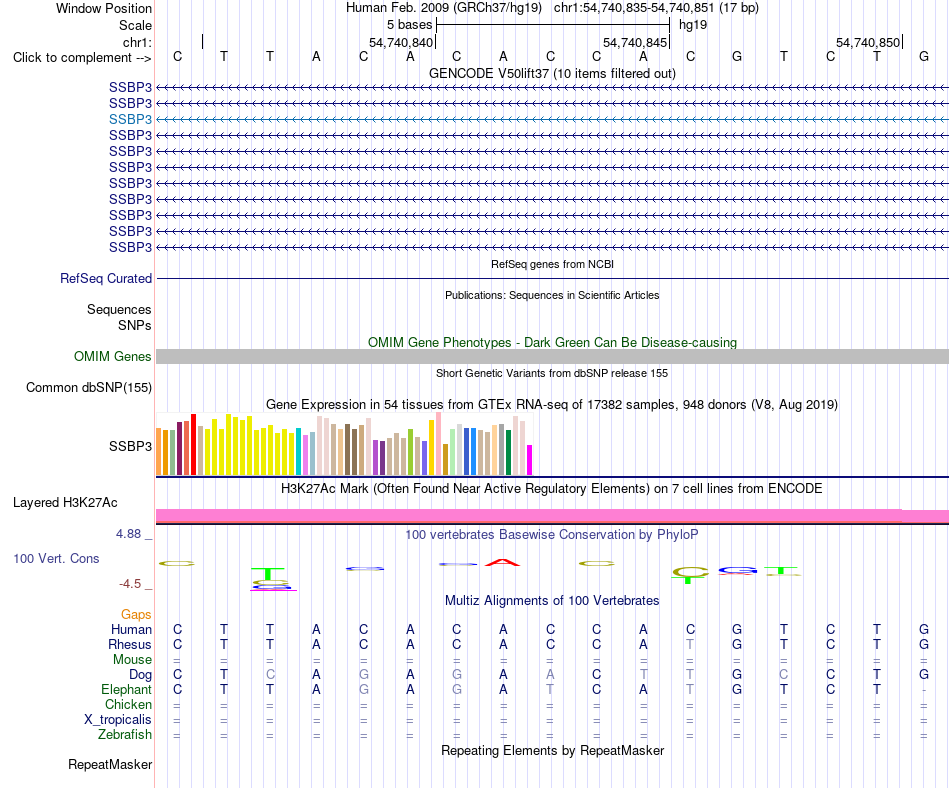This screenshot has height=788, width=950.
Task: Click the Dog alignment row label
Action: (140, 674)
